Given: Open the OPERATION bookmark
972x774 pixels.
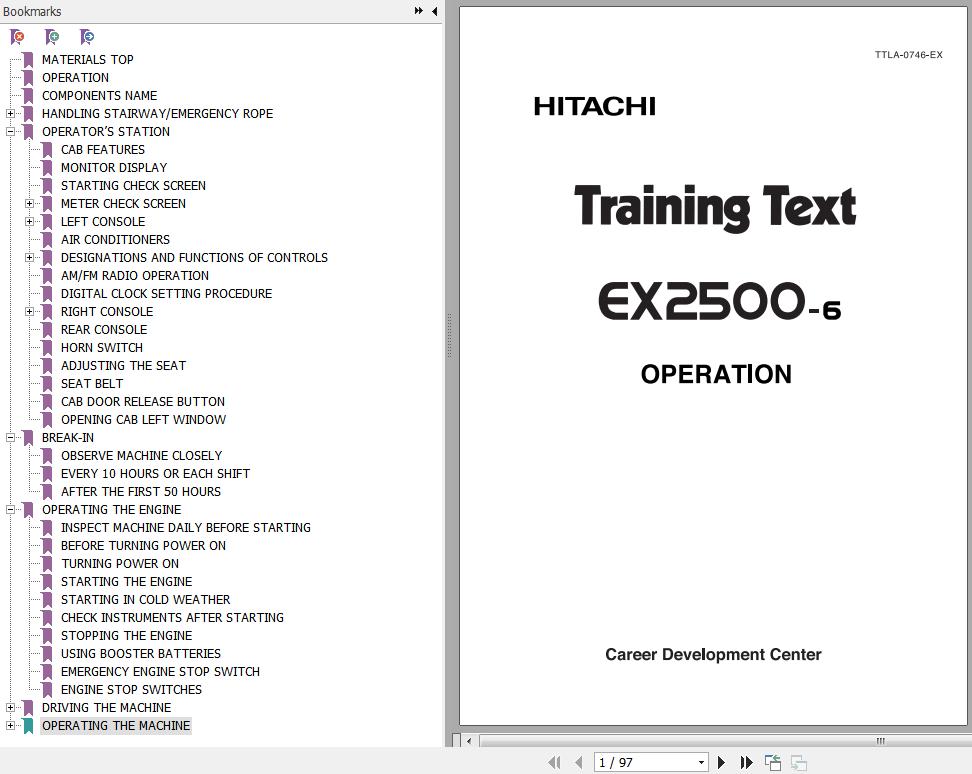Looking at the screenshot, I should 75,77.
